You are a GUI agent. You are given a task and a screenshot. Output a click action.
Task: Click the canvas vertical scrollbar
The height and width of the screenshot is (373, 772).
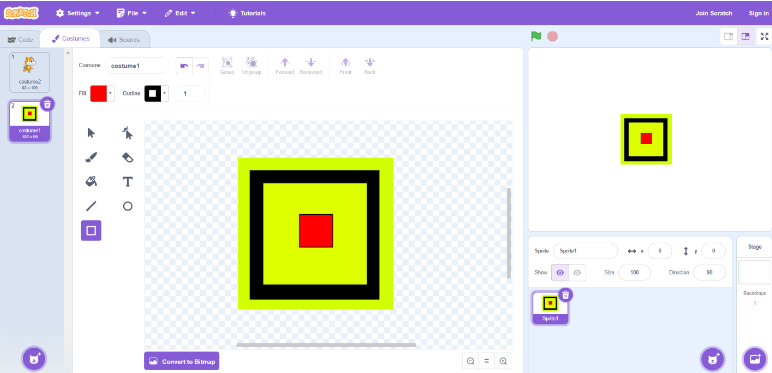(x=509, y=233)
